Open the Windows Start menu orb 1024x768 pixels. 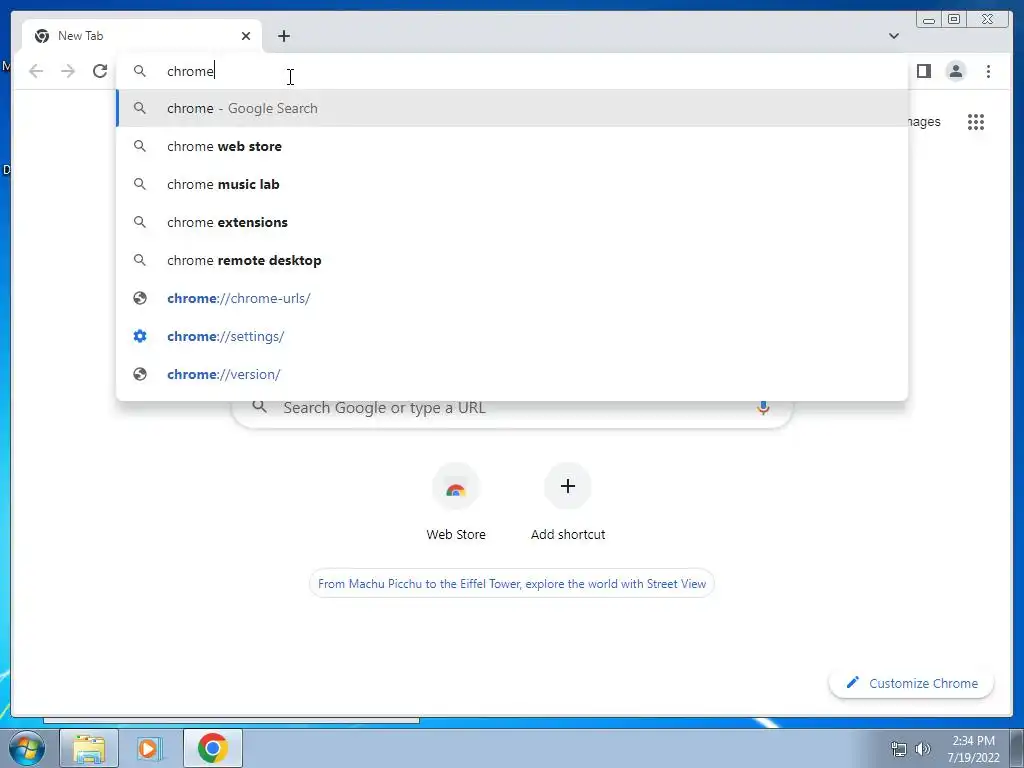coord(27,748)
